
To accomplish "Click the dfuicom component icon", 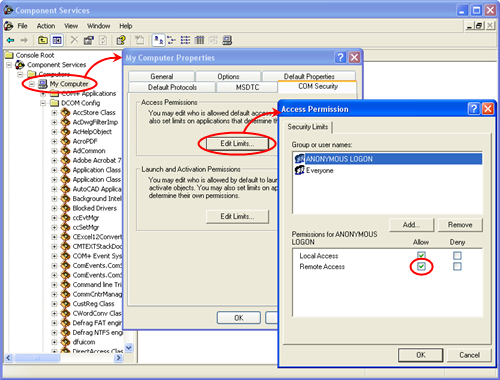I will coord(65,342).
